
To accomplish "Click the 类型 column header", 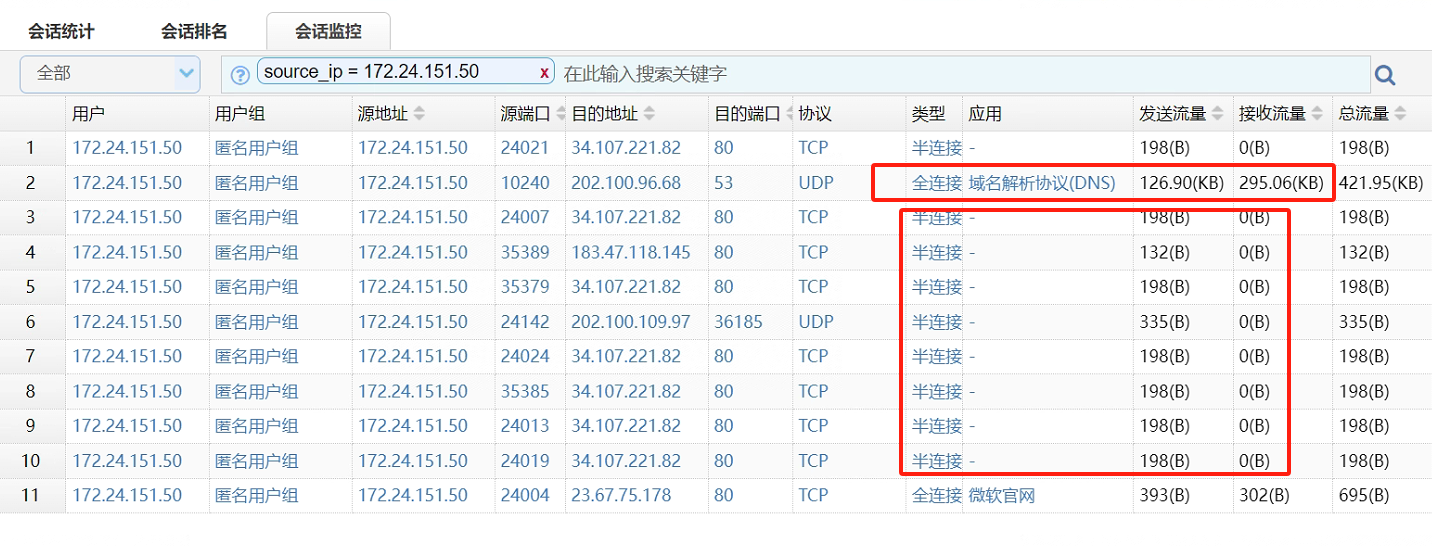I will (928, 114).
